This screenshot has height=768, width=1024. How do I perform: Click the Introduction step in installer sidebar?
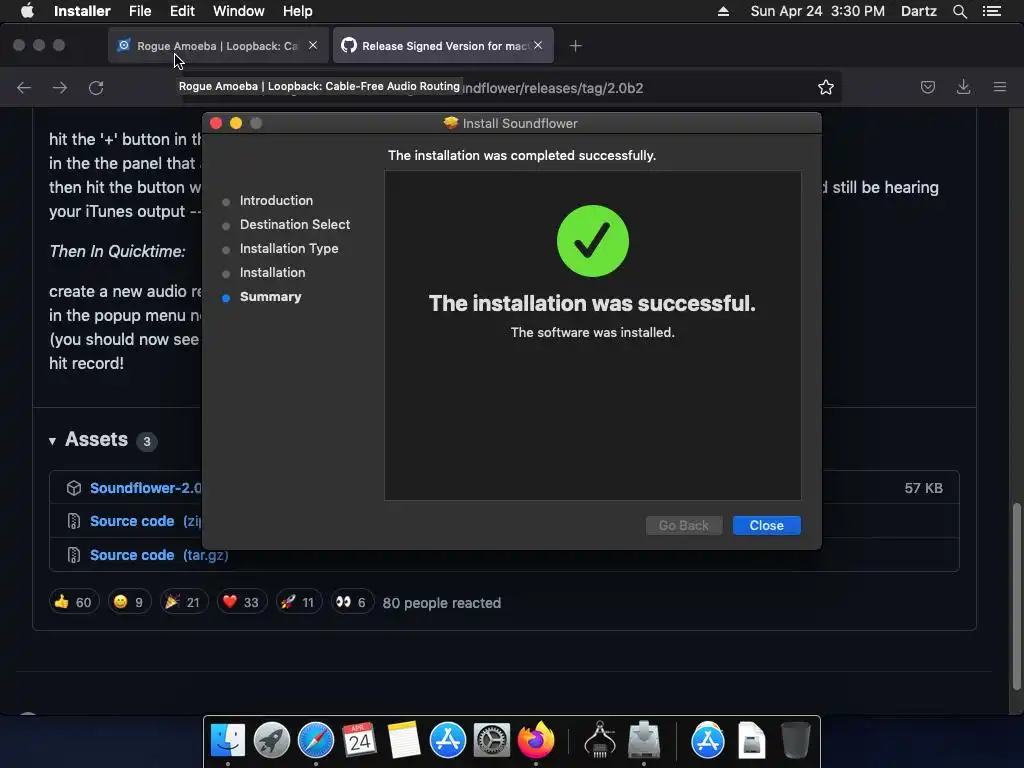tap(276, 200)
